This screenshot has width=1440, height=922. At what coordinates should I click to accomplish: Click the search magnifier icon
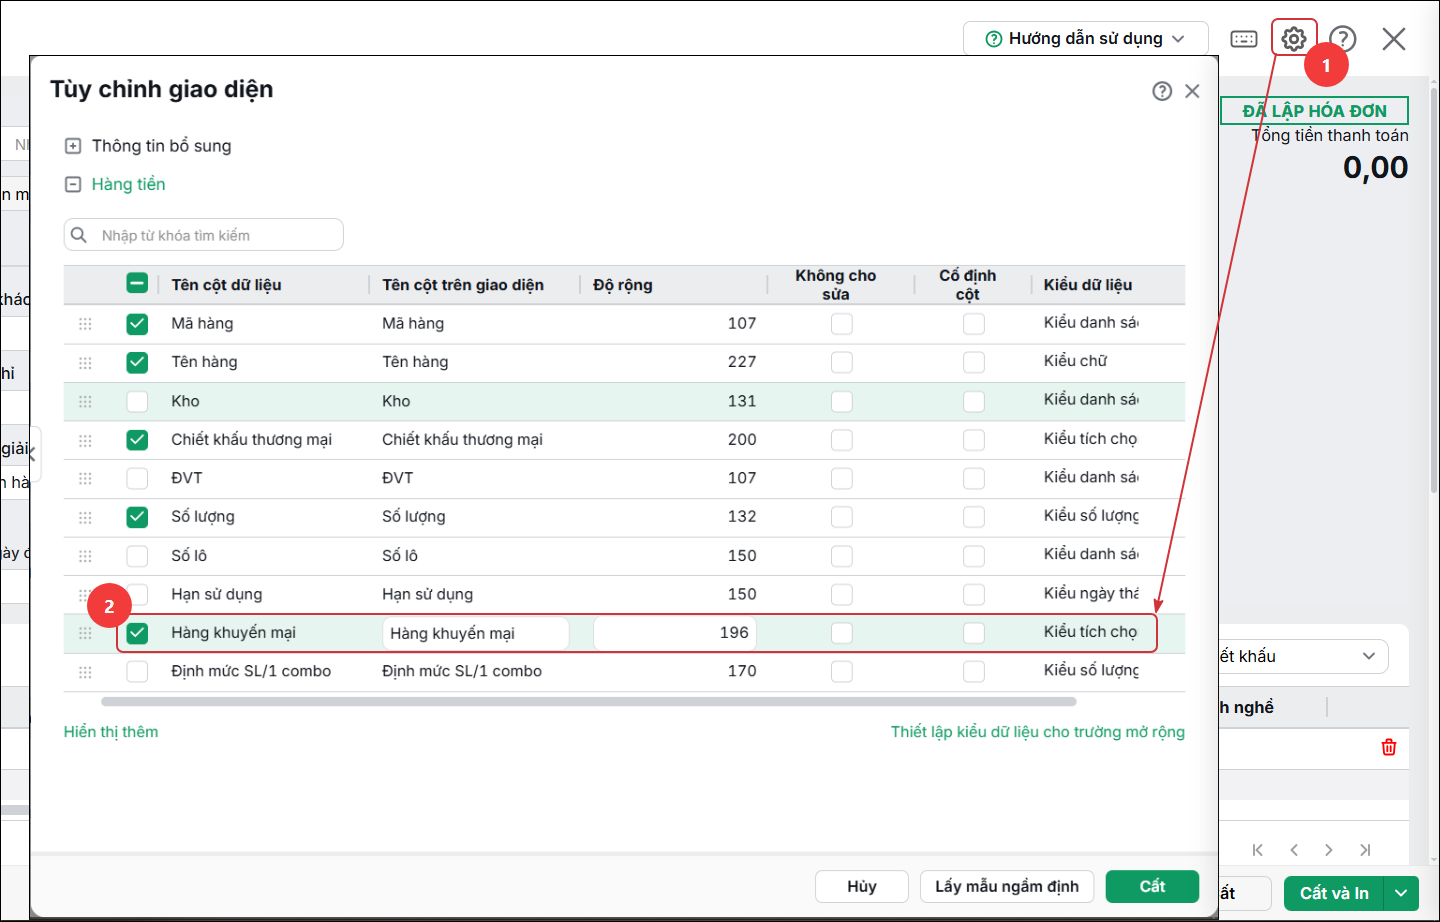[x=79, y=235]
